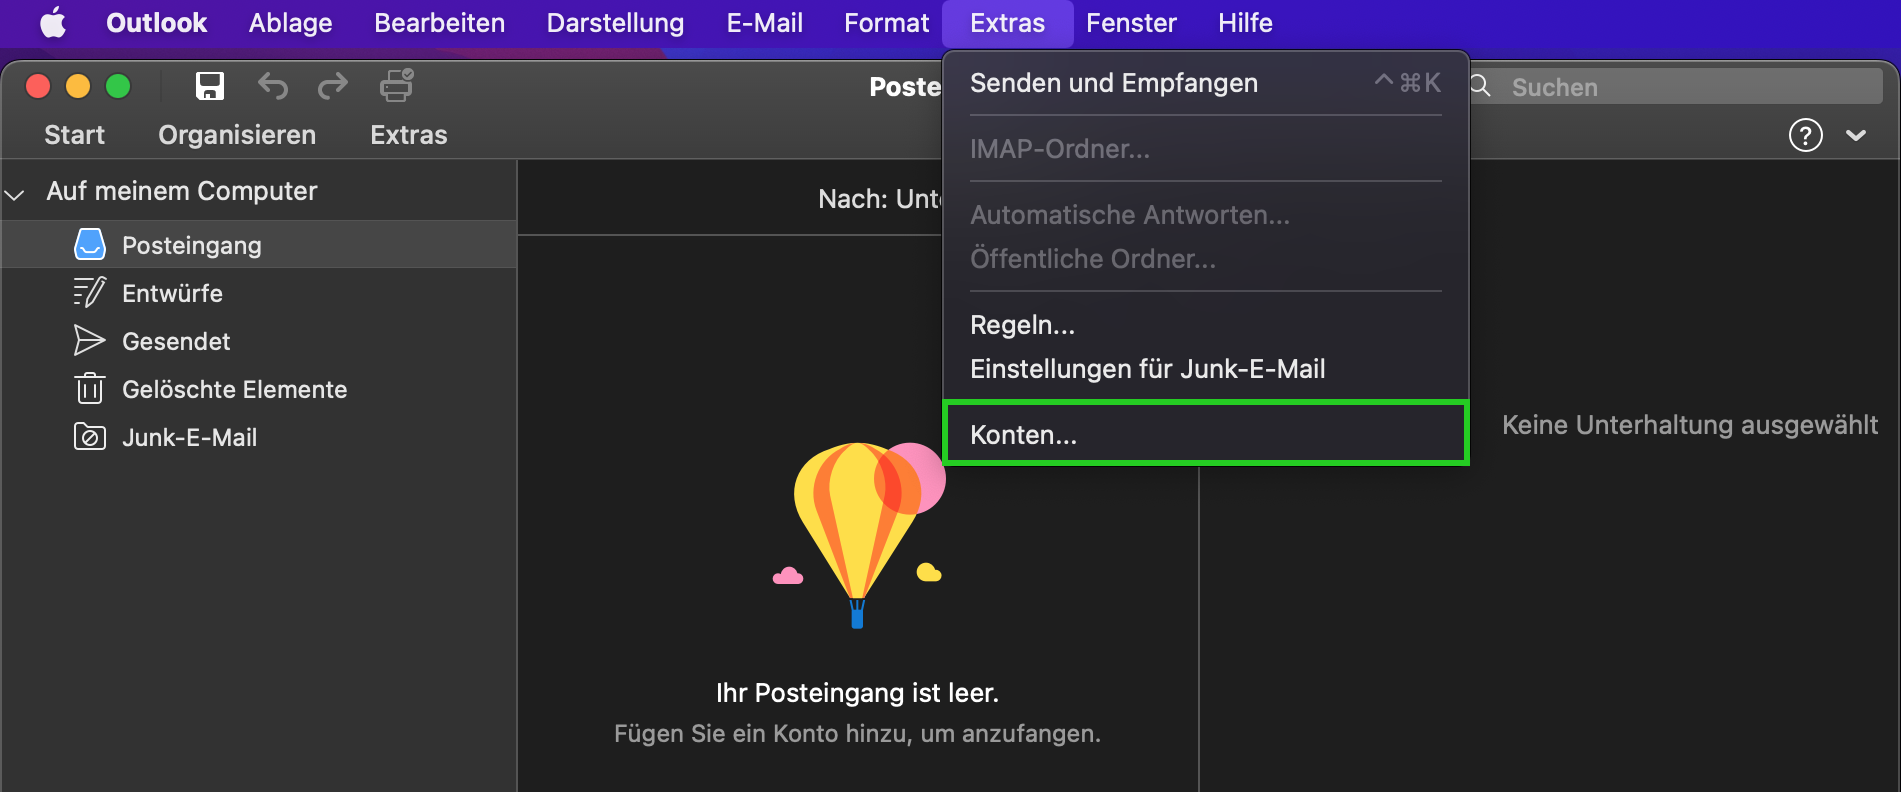
Task: Click the Posteingang inbox icon
Action: 90,244
